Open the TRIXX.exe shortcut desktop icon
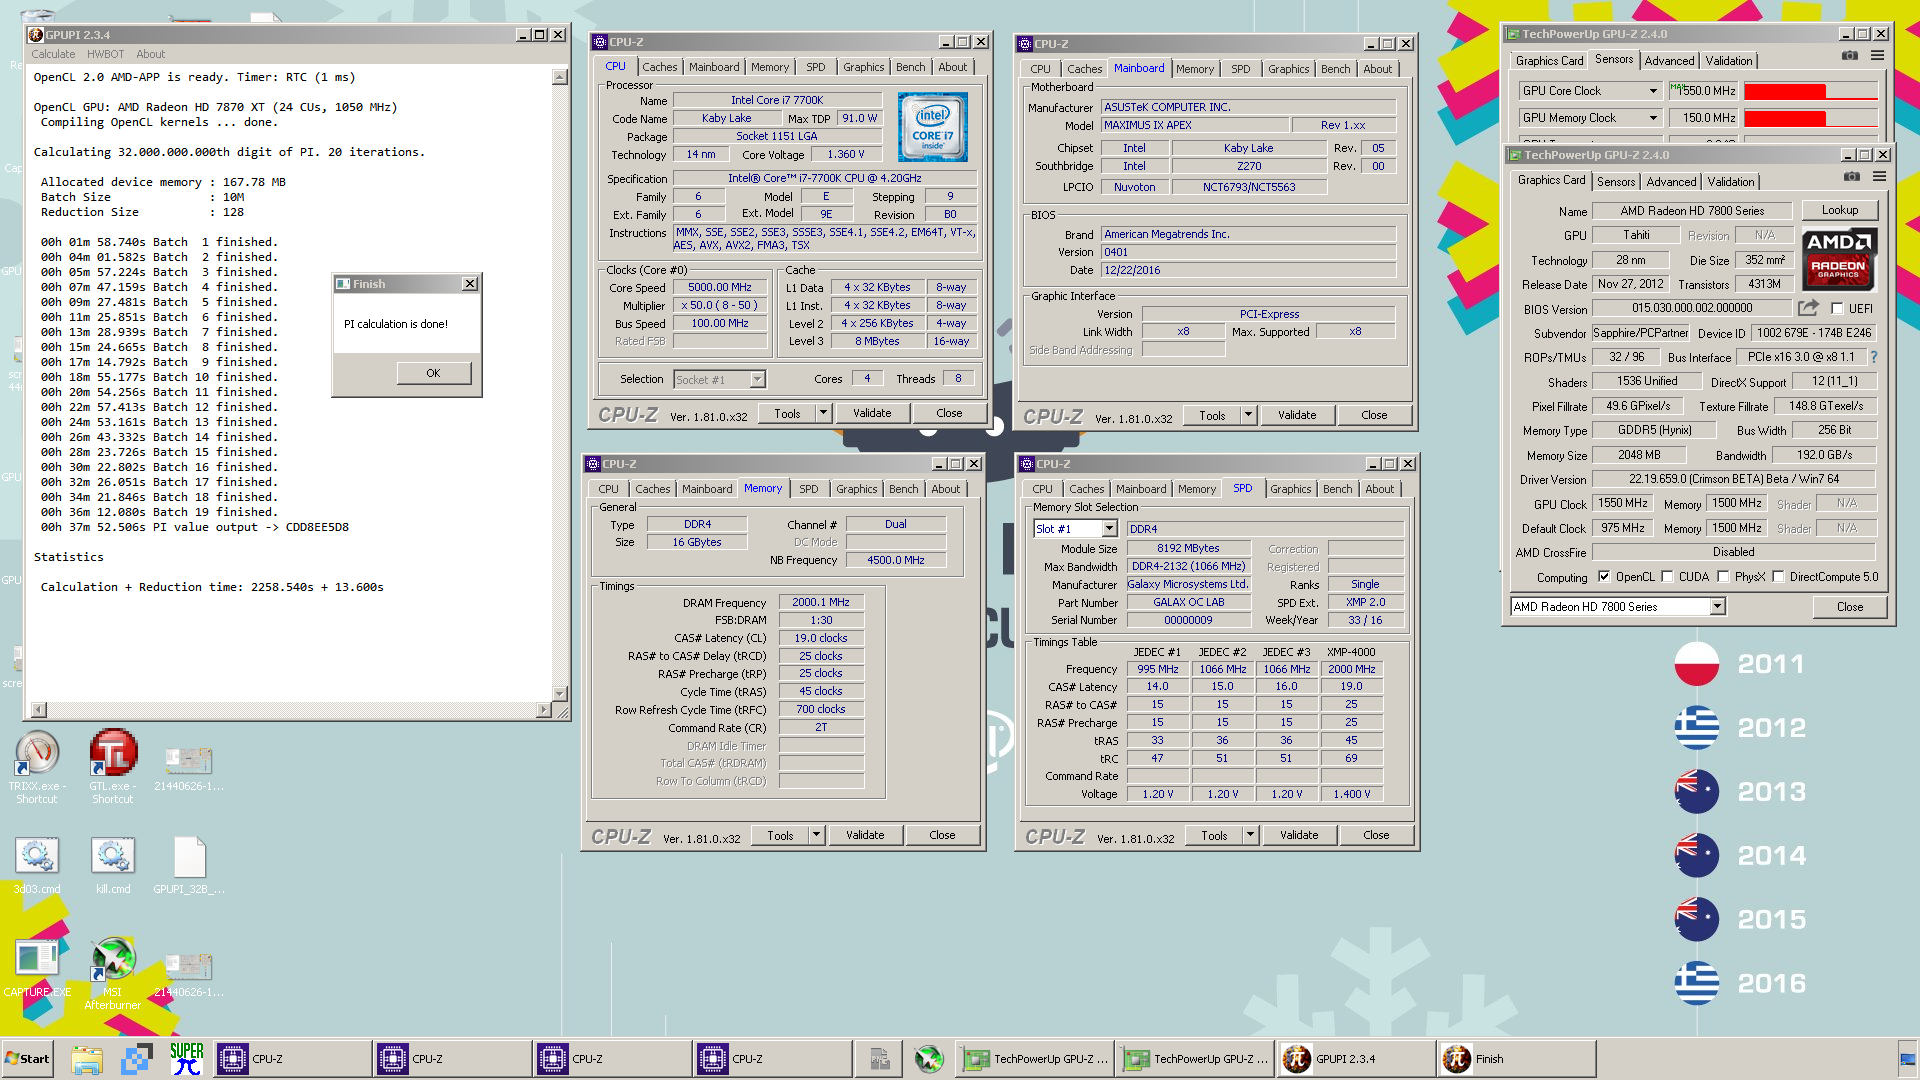This screenshot has width=1920, height=1080. click(x=37, y=767)
